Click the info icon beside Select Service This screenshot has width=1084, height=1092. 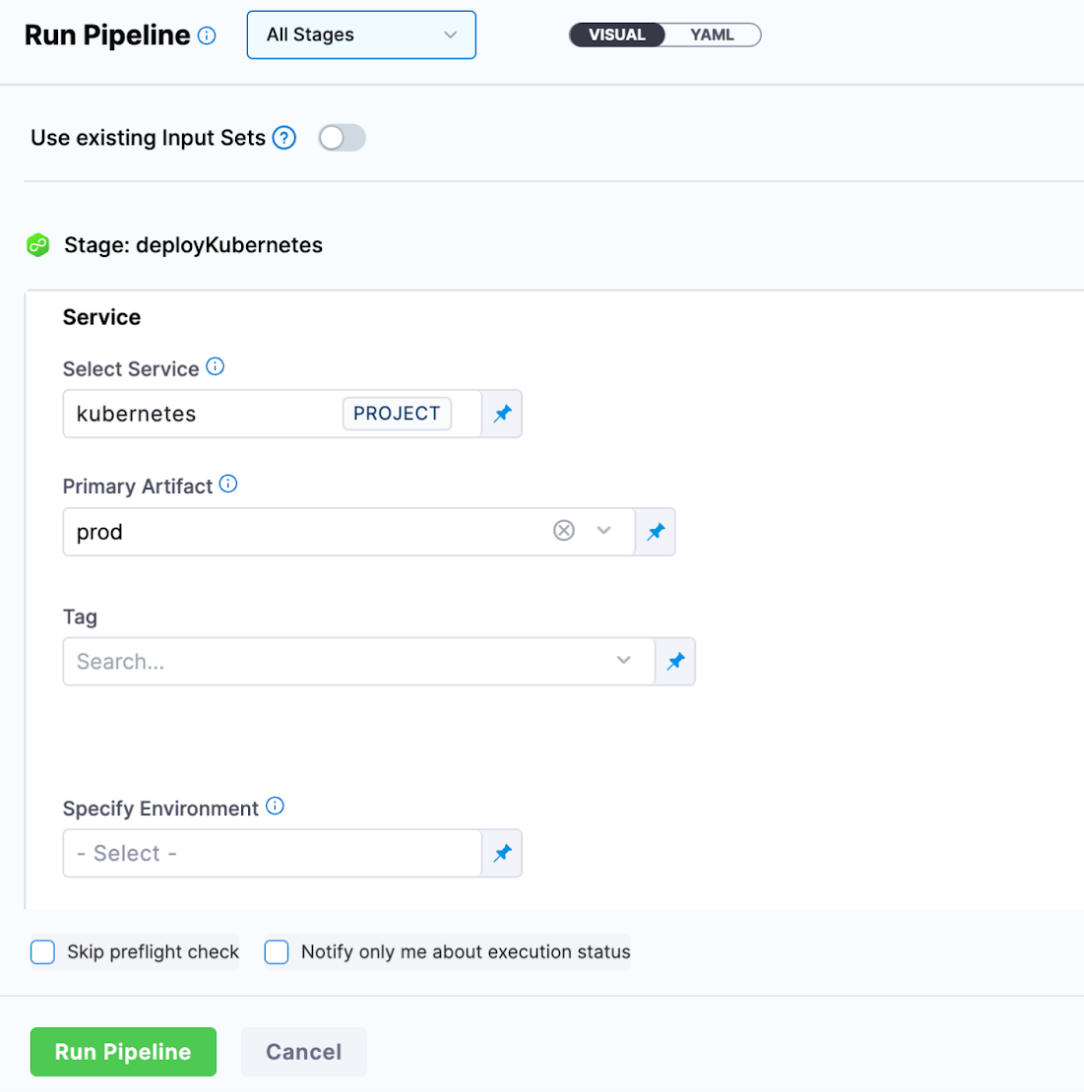tap(215, 367)
